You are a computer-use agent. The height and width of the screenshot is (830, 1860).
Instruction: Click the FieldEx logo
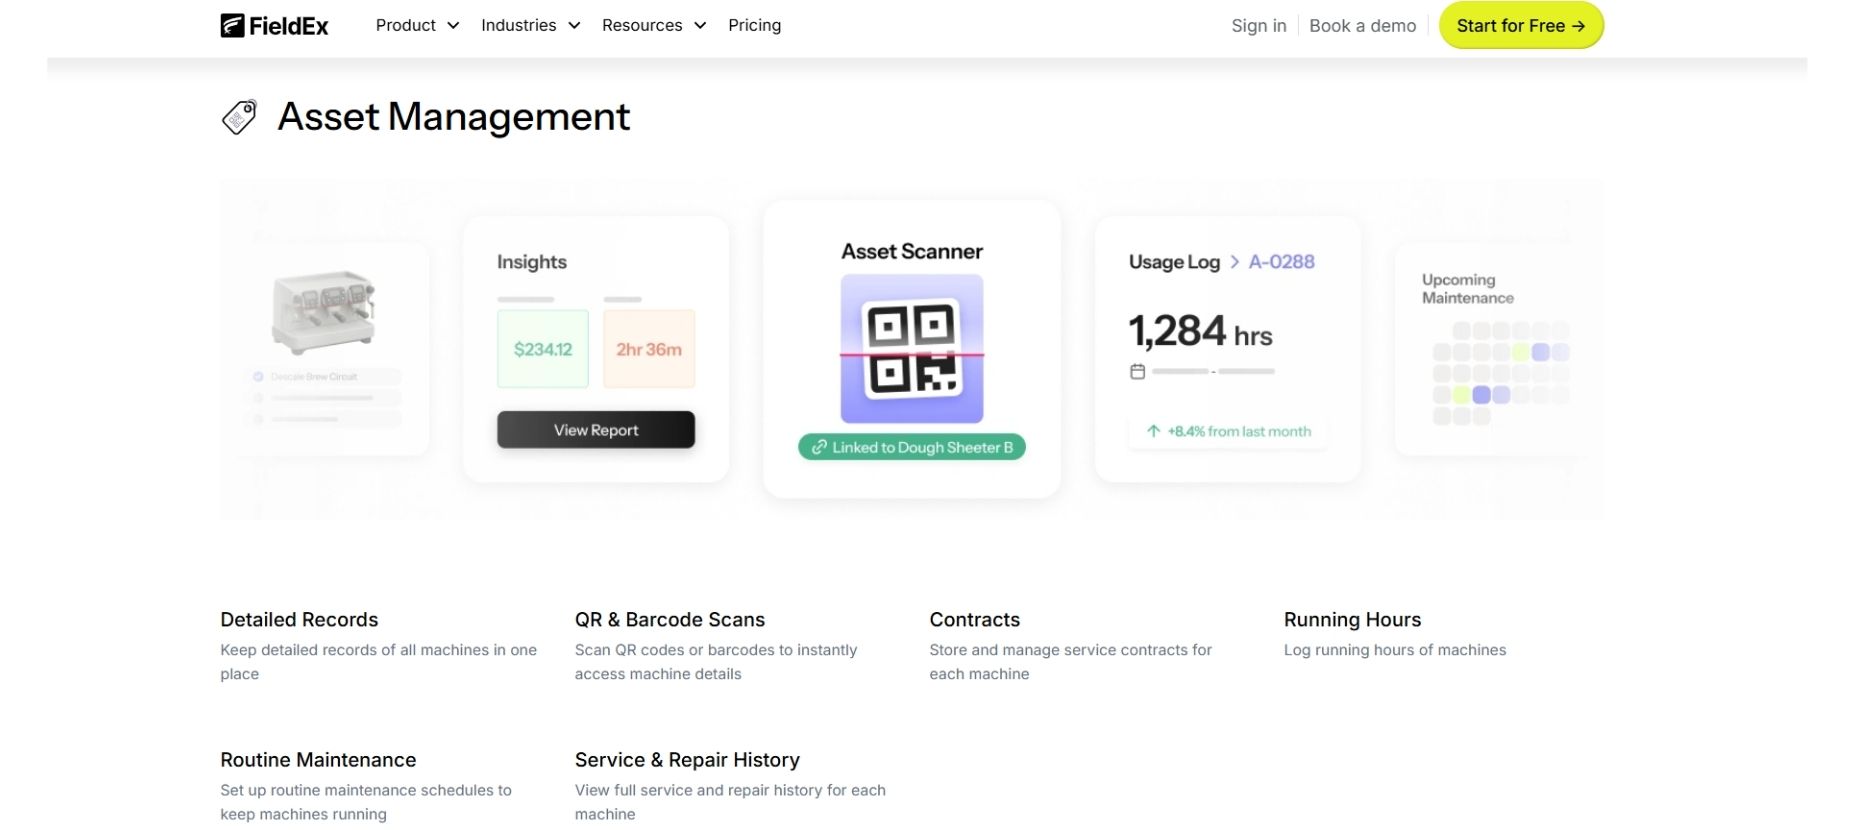pyautogui.click(x=274, y=26)
